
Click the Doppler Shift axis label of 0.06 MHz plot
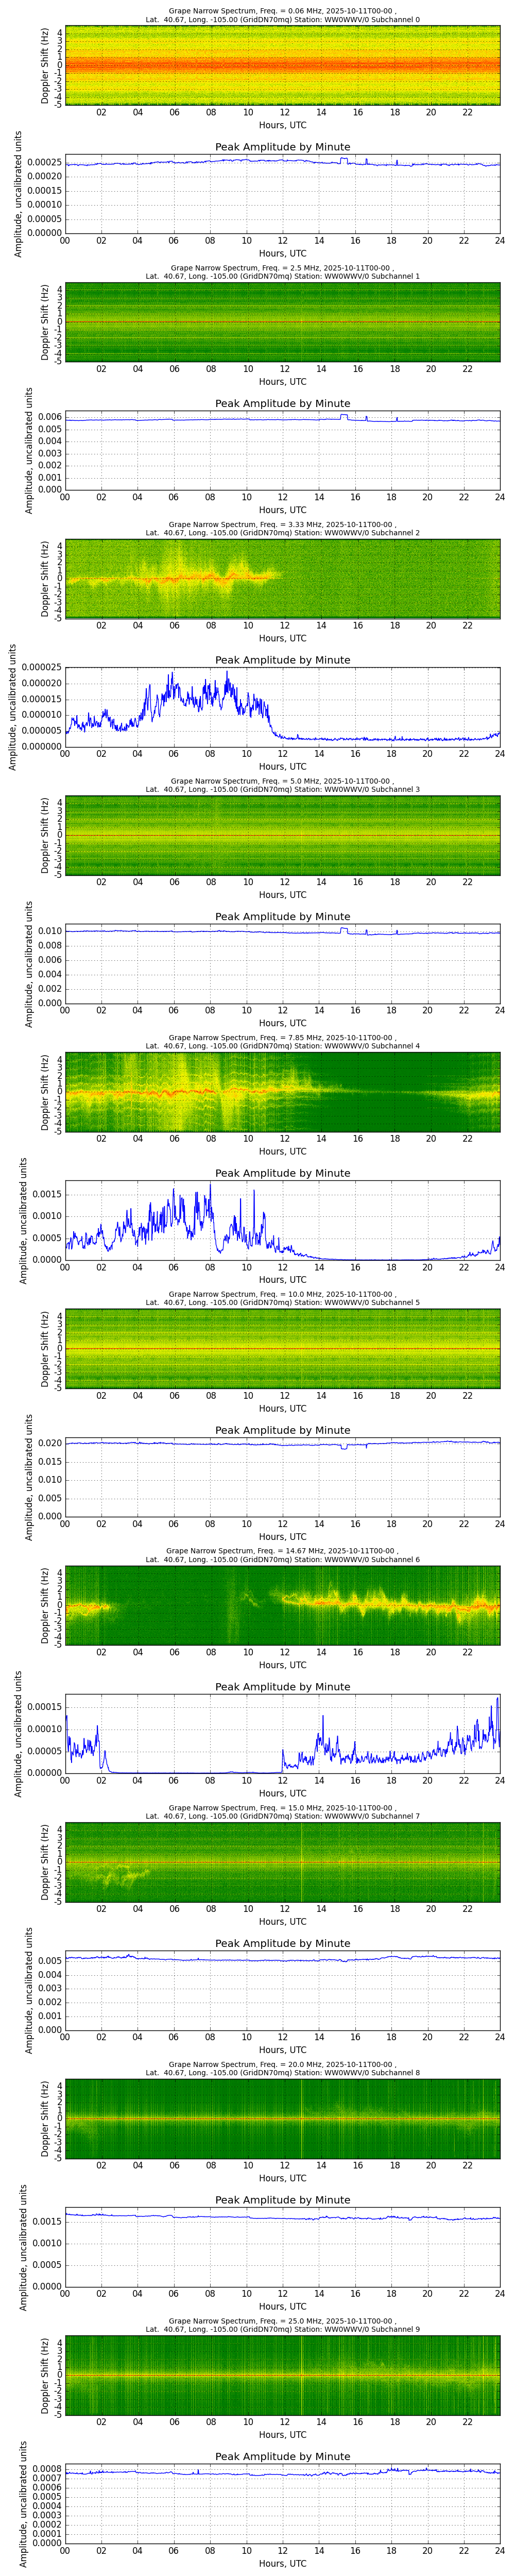[x=46, y=67]
